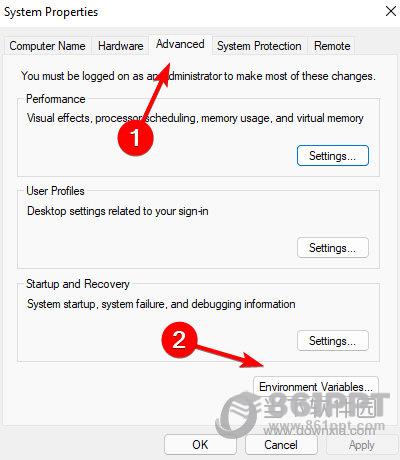Confirm with the OK button

[x=200, y=445]
